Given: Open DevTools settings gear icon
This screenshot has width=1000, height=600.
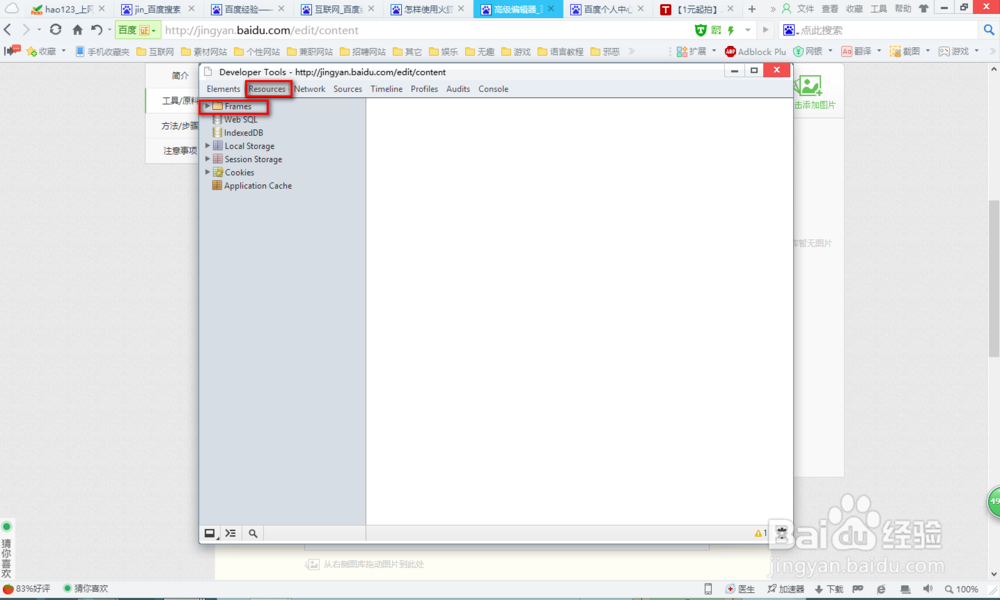Looking at the screenshot, I should [782, 533].
